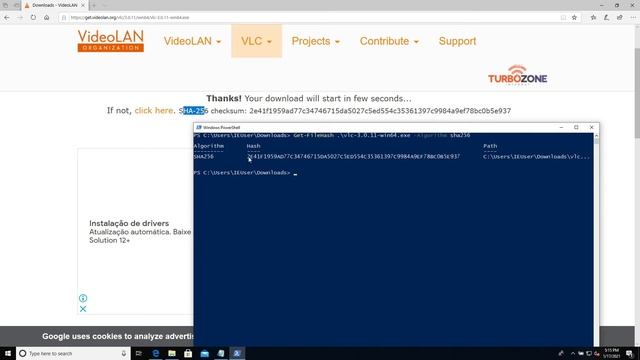
Task: Open the Favorites hub icon in Edge
Action: click(593, 18)
